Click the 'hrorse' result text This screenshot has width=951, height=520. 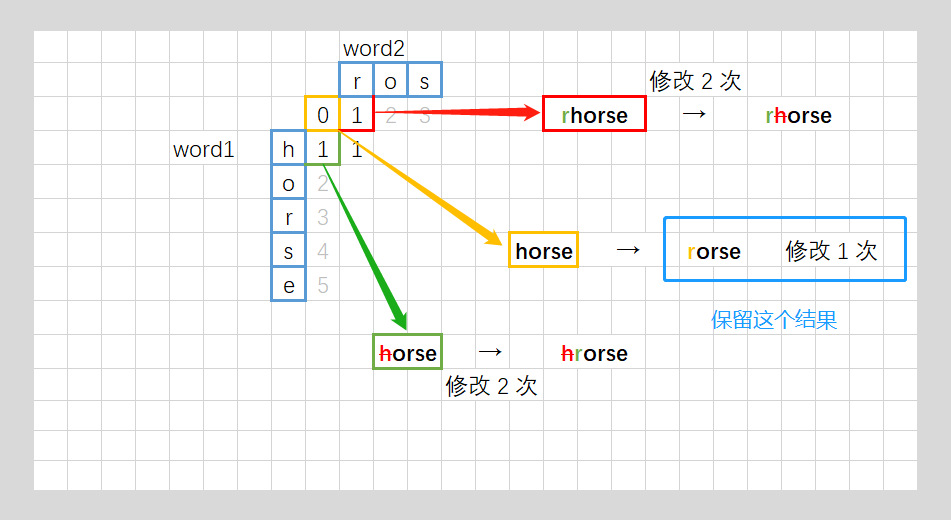tap(594, 353)
